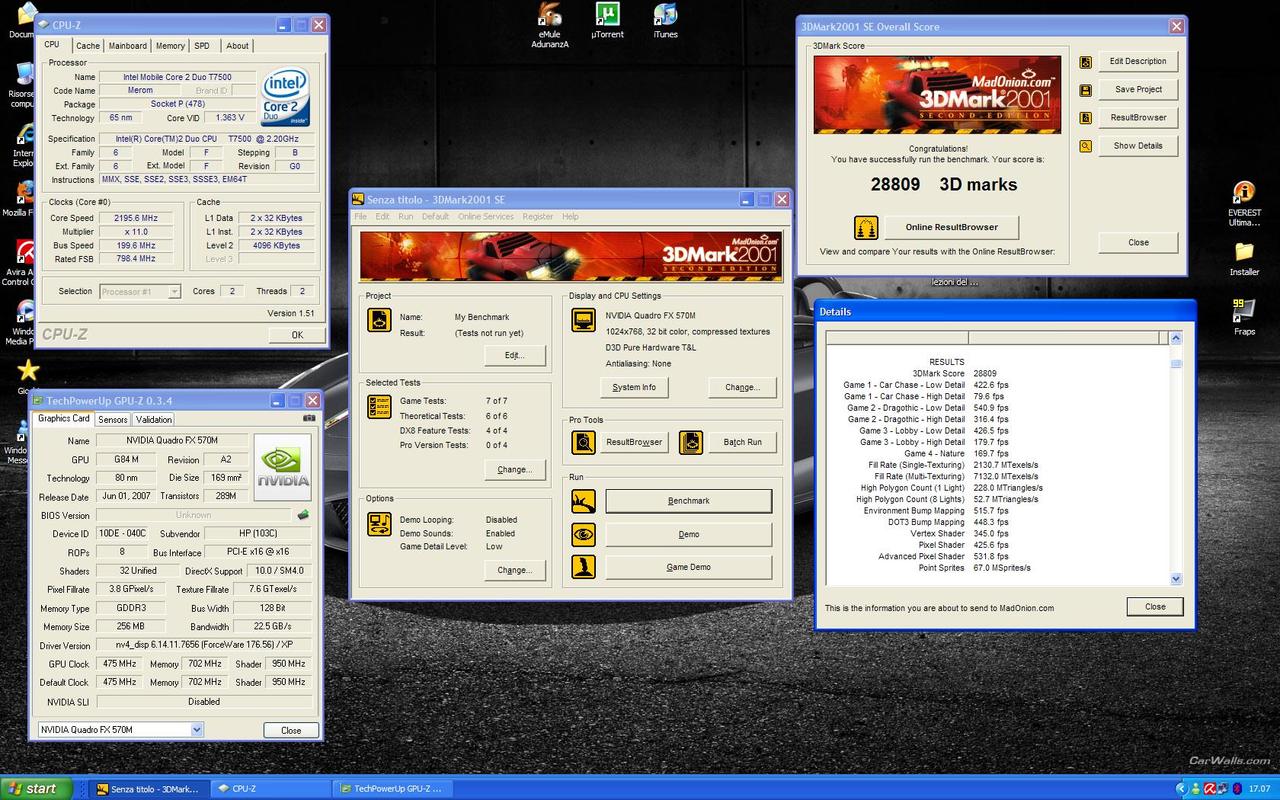Viewport: 1280px width, 800px height.
Task: Expand the hidden system tray icons arrow
Action: tap(1183, 789)
